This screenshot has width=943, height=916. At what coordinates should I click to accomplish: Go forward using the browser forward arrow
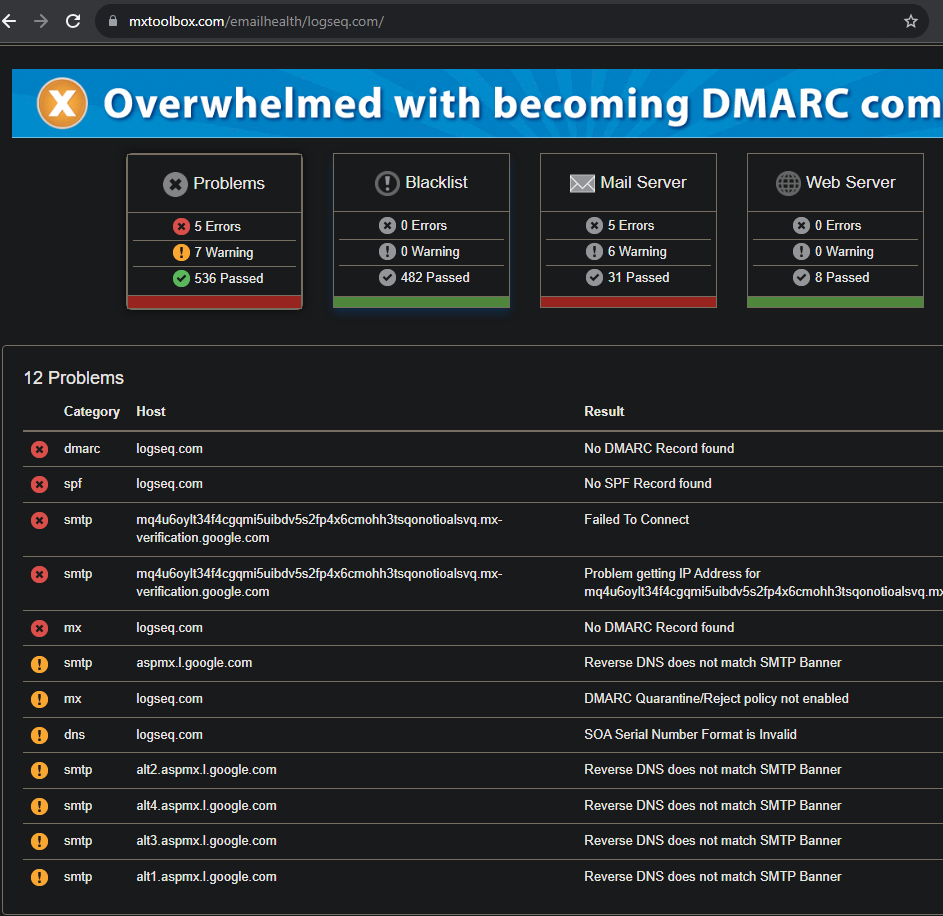(40, 22)
